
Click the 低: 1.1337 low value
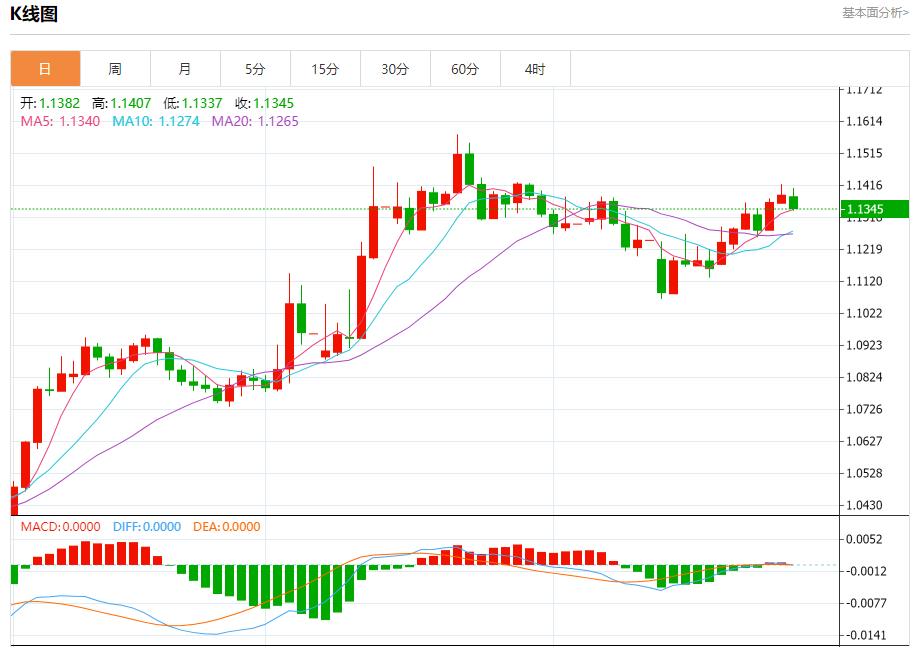[193, 103]
